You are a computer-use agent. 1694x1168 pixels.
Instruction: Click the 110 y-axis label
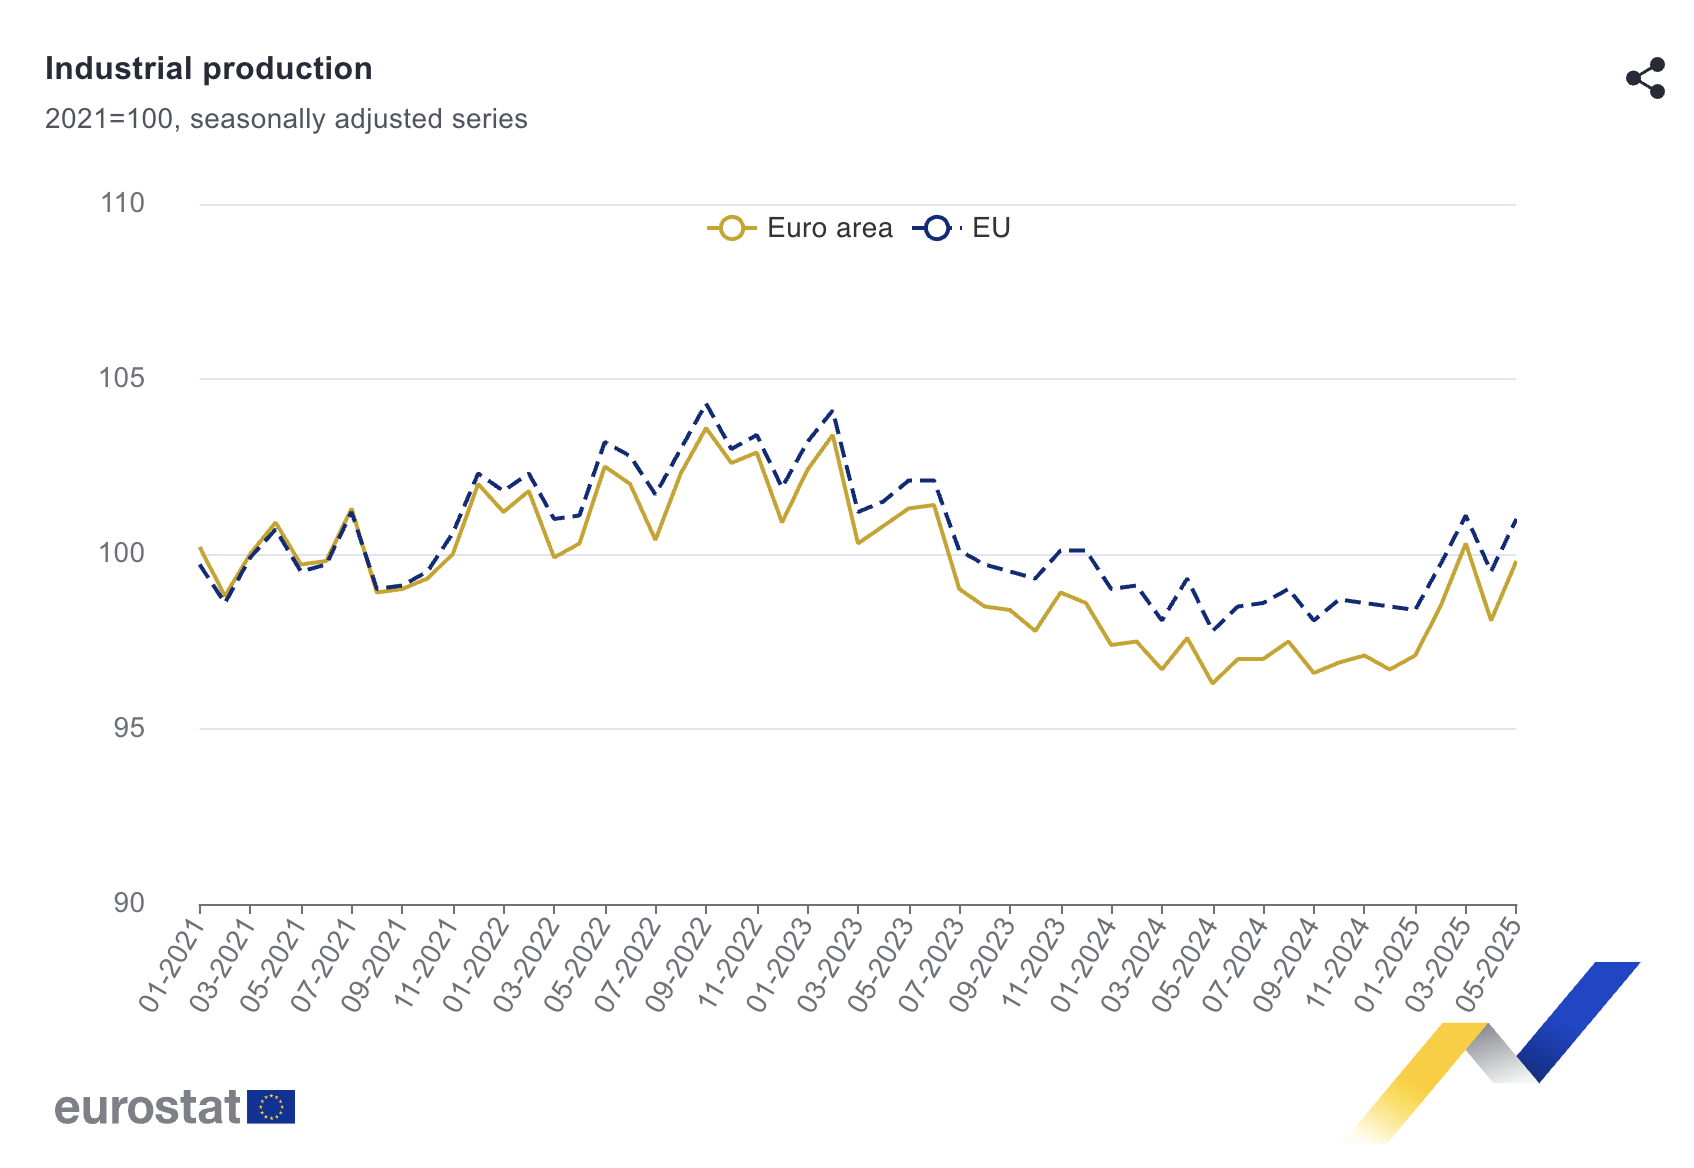click(122, 203)
